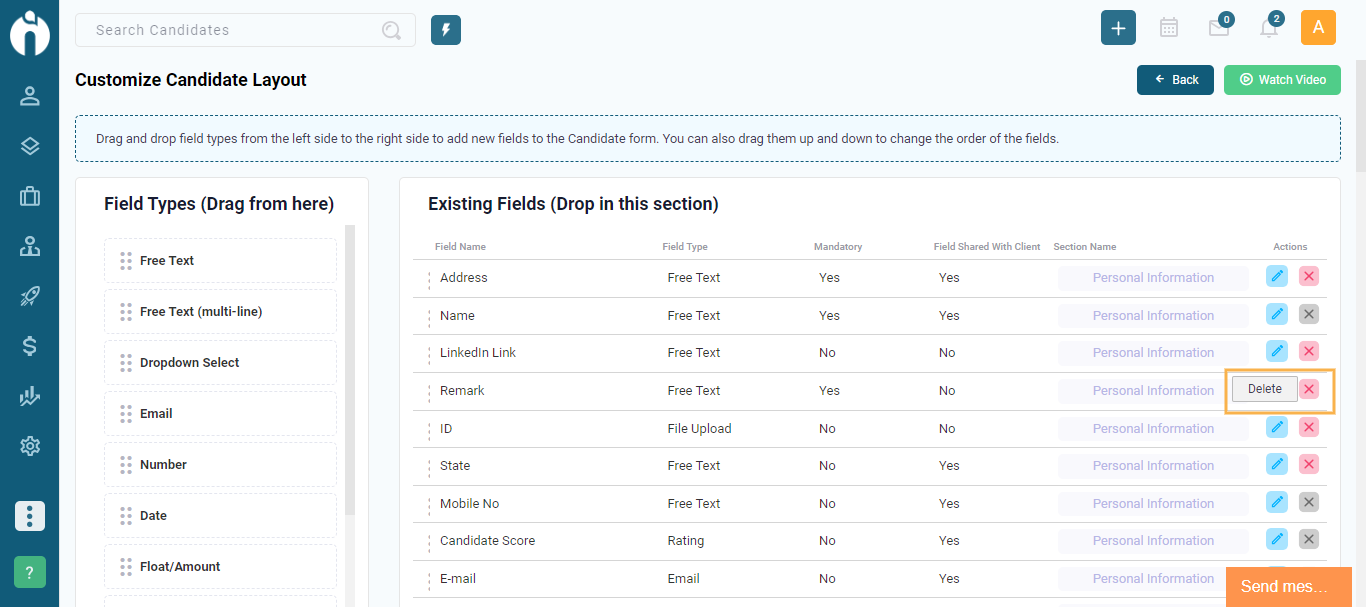Image resolution: width=1366 pixels, height=607 pixels.
Task: Select the Free Text field type
Action: 220,260
